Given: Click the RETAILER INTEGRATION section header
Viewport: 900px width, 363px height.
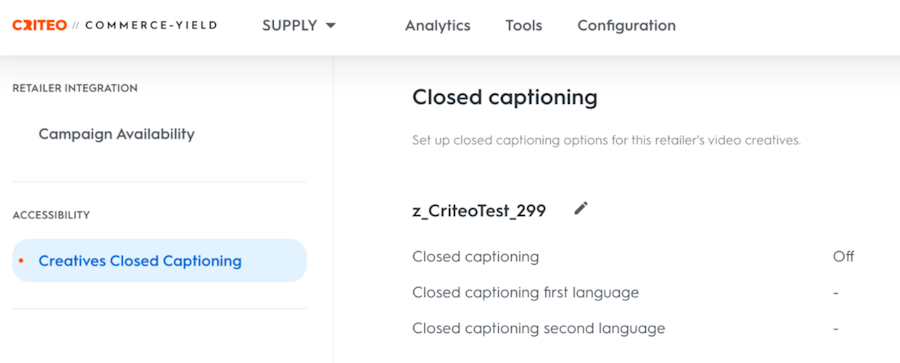Looking at the screenshot, I should click(75, 88).
